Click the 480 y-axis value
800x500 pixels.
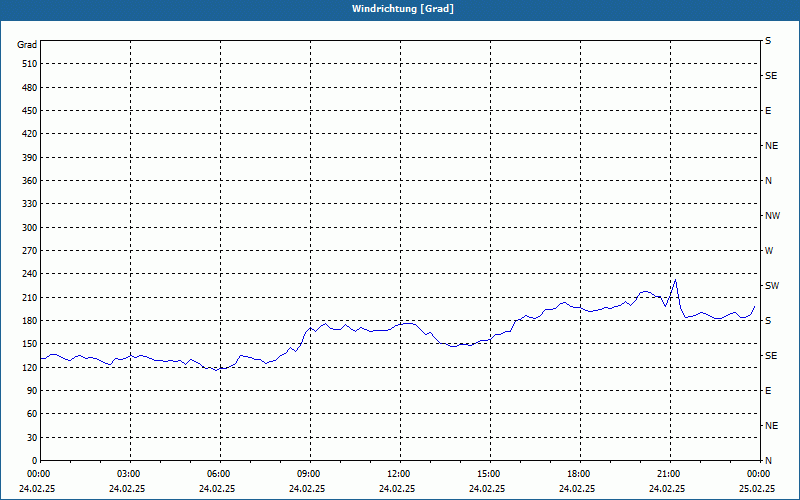[x=30, y=88]
